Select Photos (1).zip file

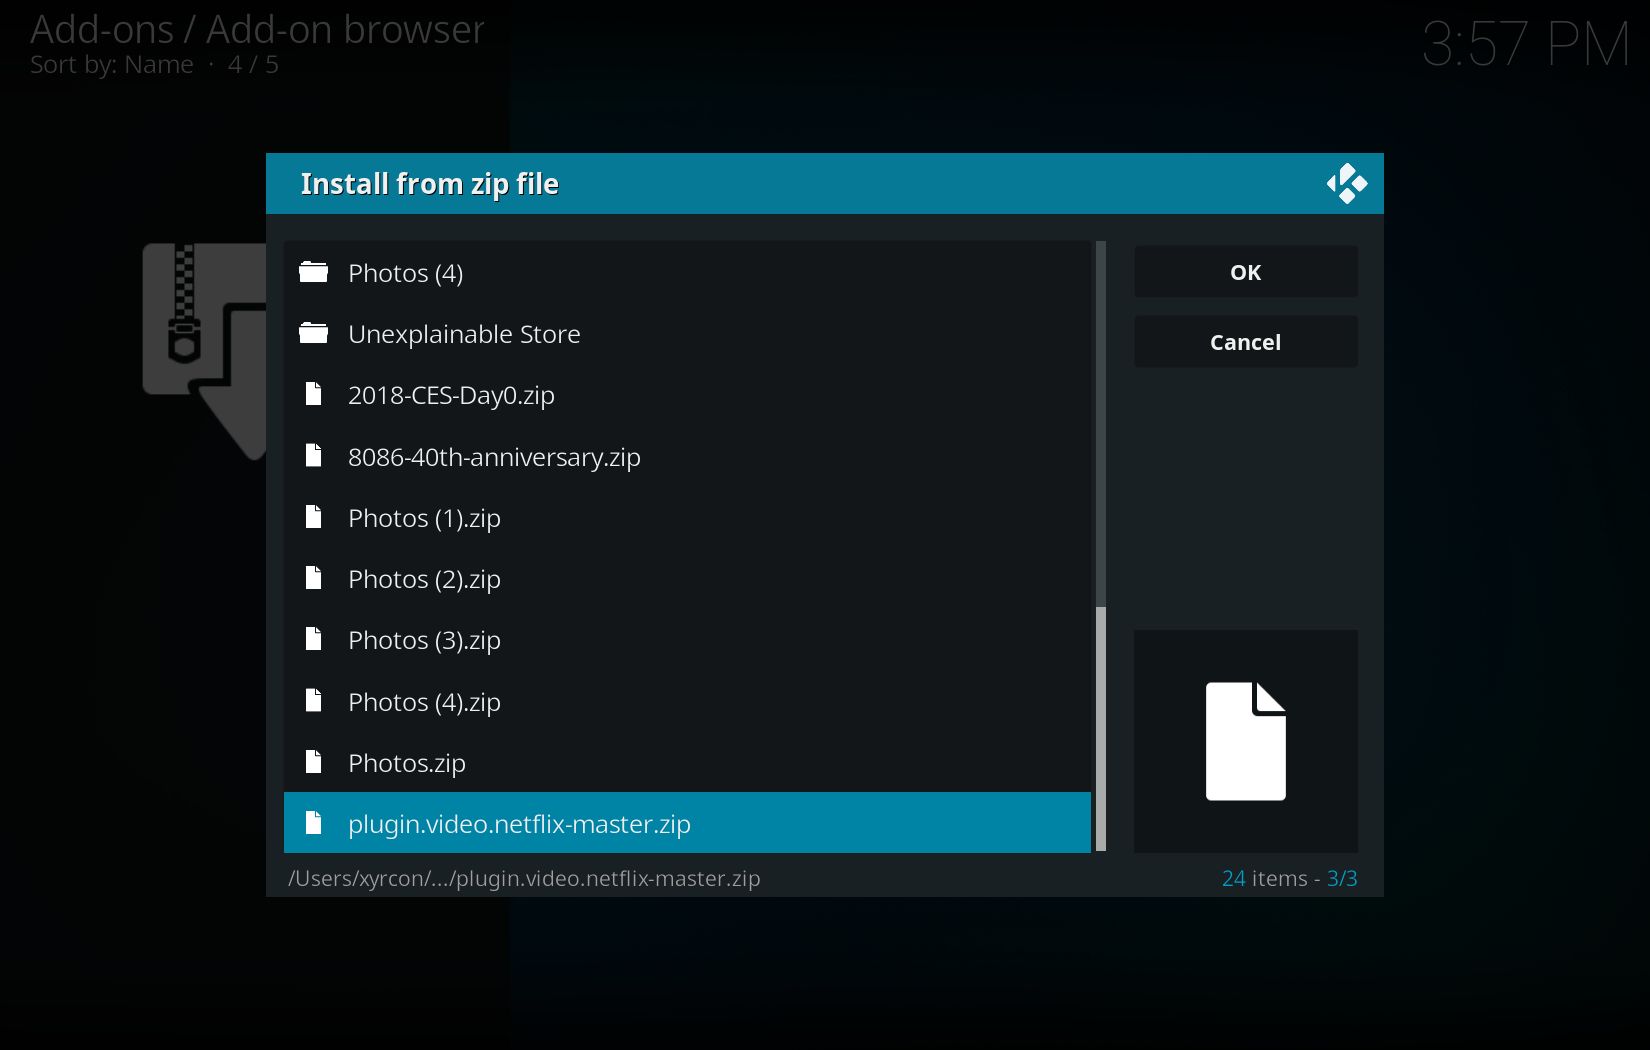pyautogui.click(x=687, y=517)
